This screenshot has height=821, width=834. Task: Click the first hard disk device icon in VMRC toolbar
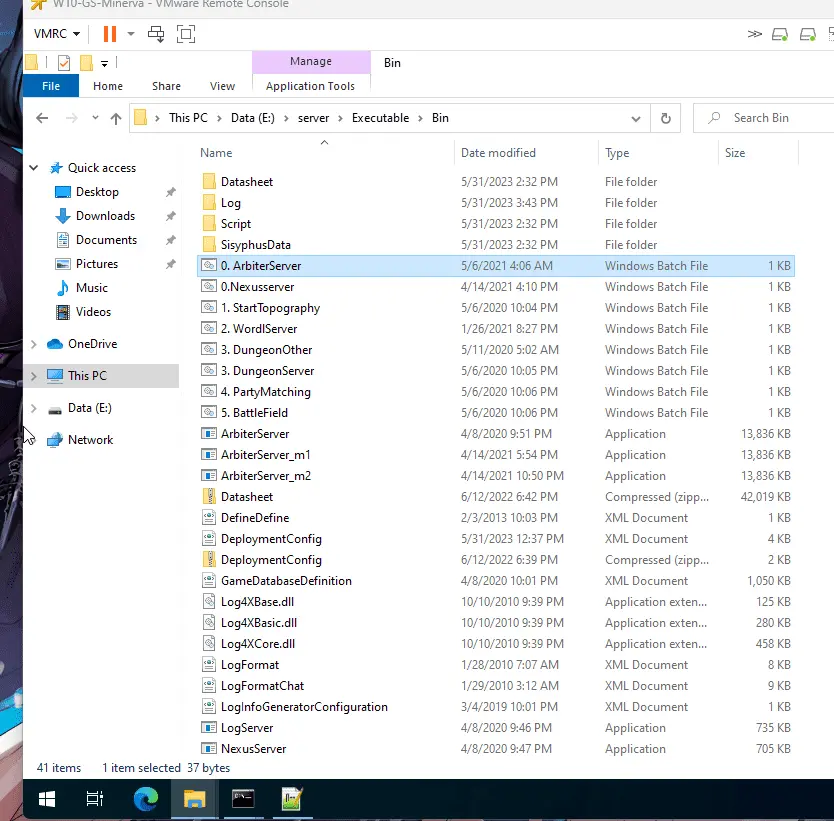click(x=780, y=35)
